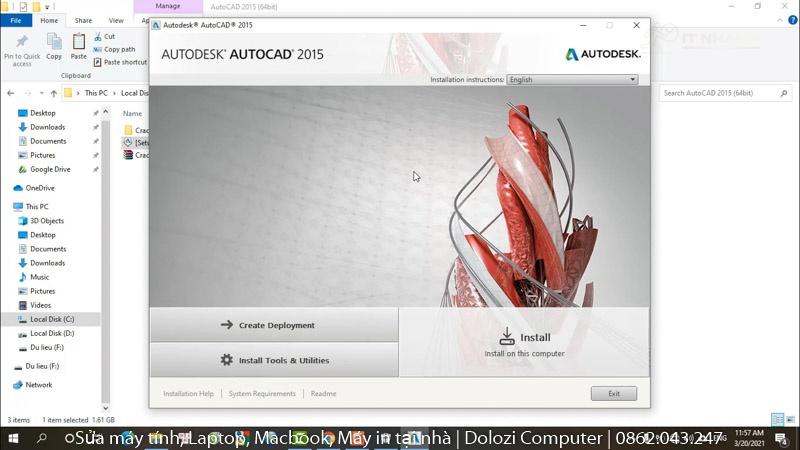
Task: View System Requirements link
Action: (262, 393)
